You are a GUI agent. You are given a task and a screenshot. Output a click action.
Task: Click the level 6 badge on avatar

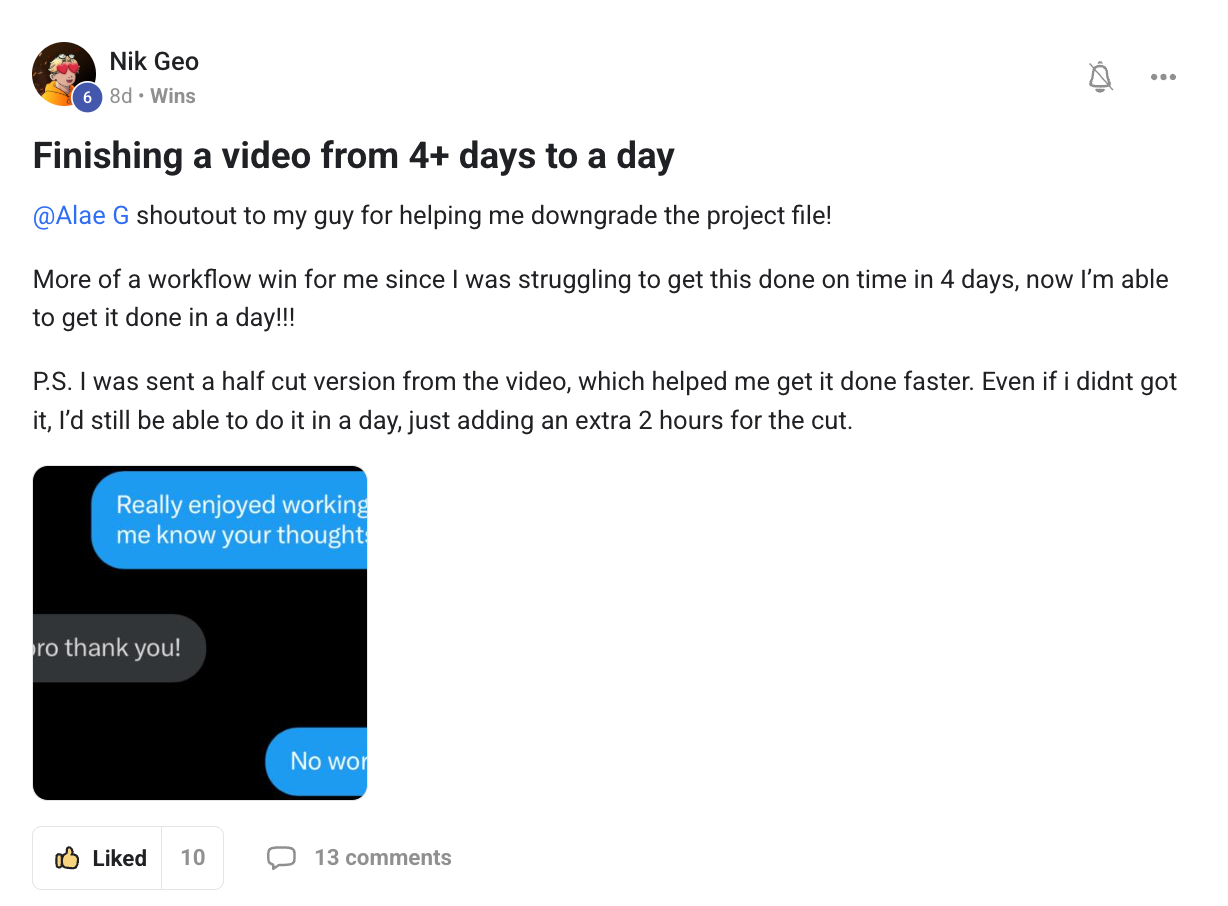(87, 97)
